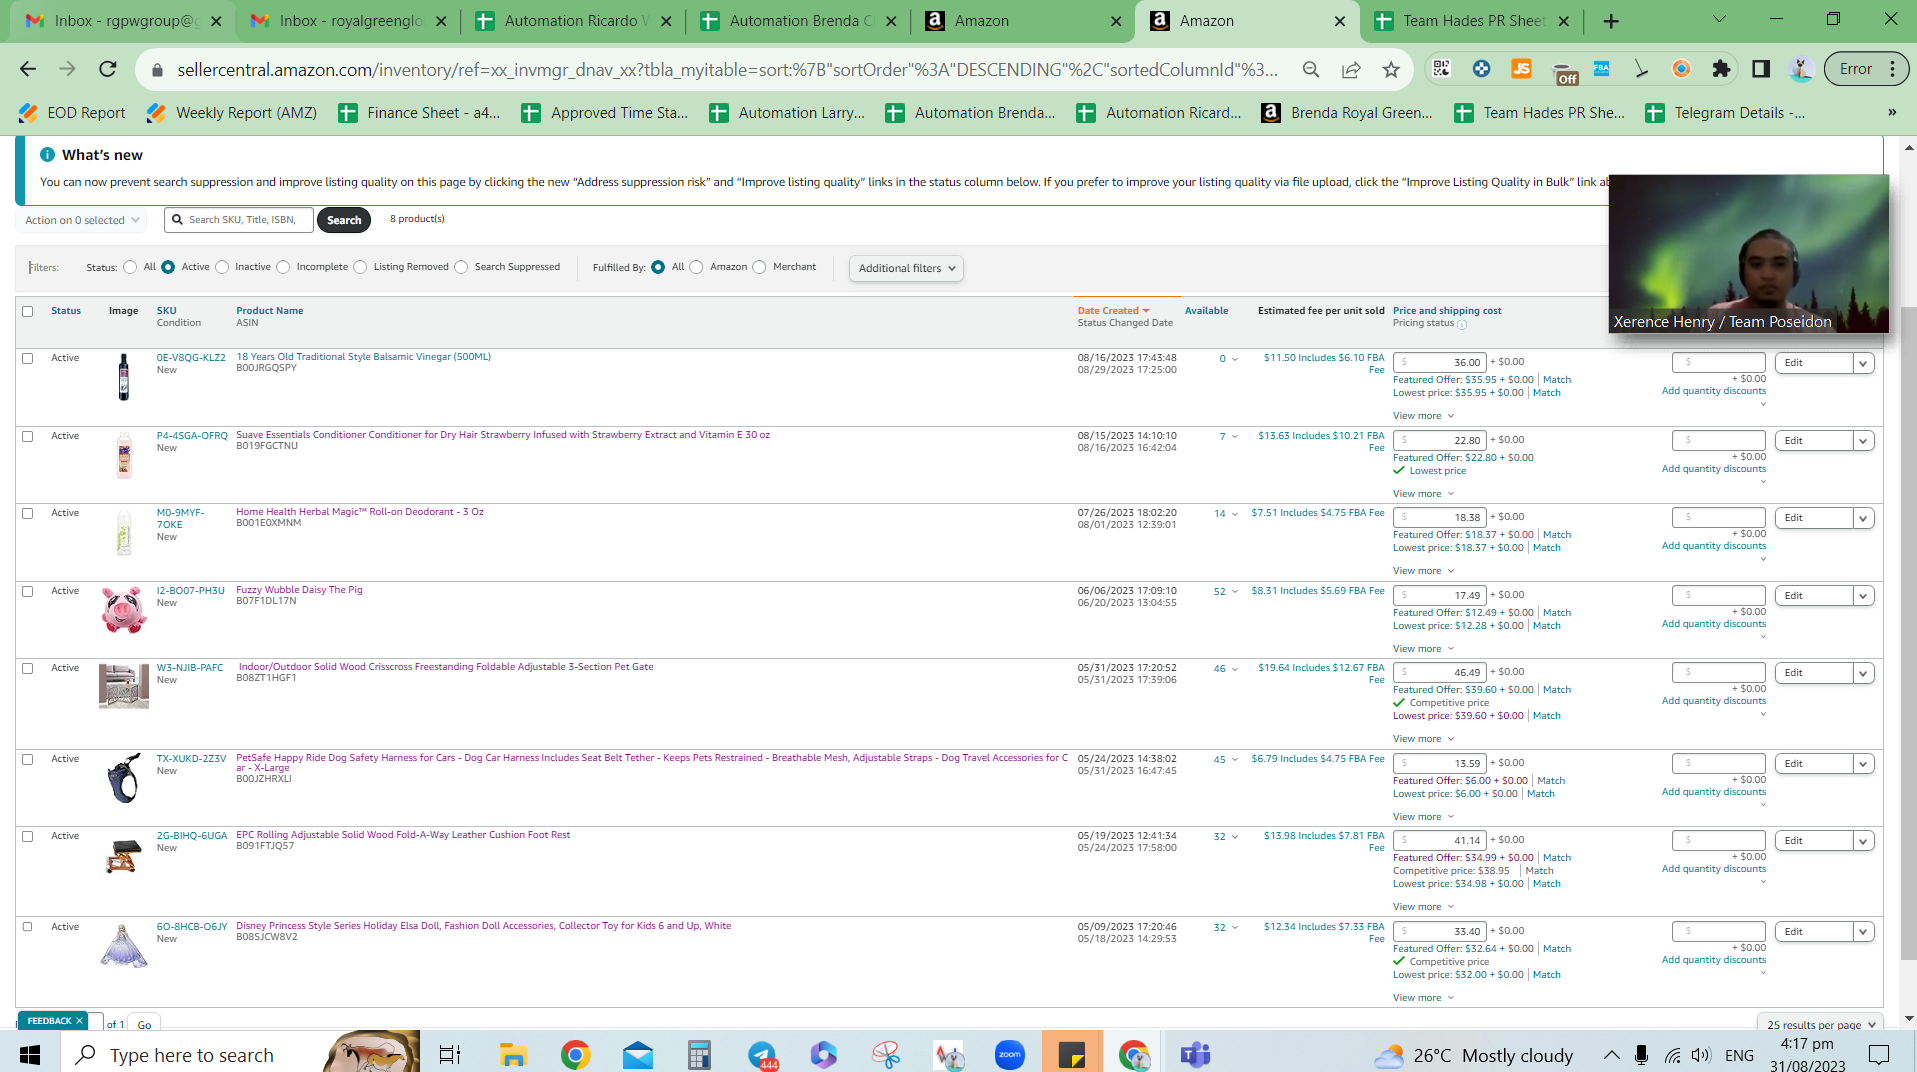
Task: Open Task View in the taskbar
Action: pyautogui.click(x=450, y=1054)
